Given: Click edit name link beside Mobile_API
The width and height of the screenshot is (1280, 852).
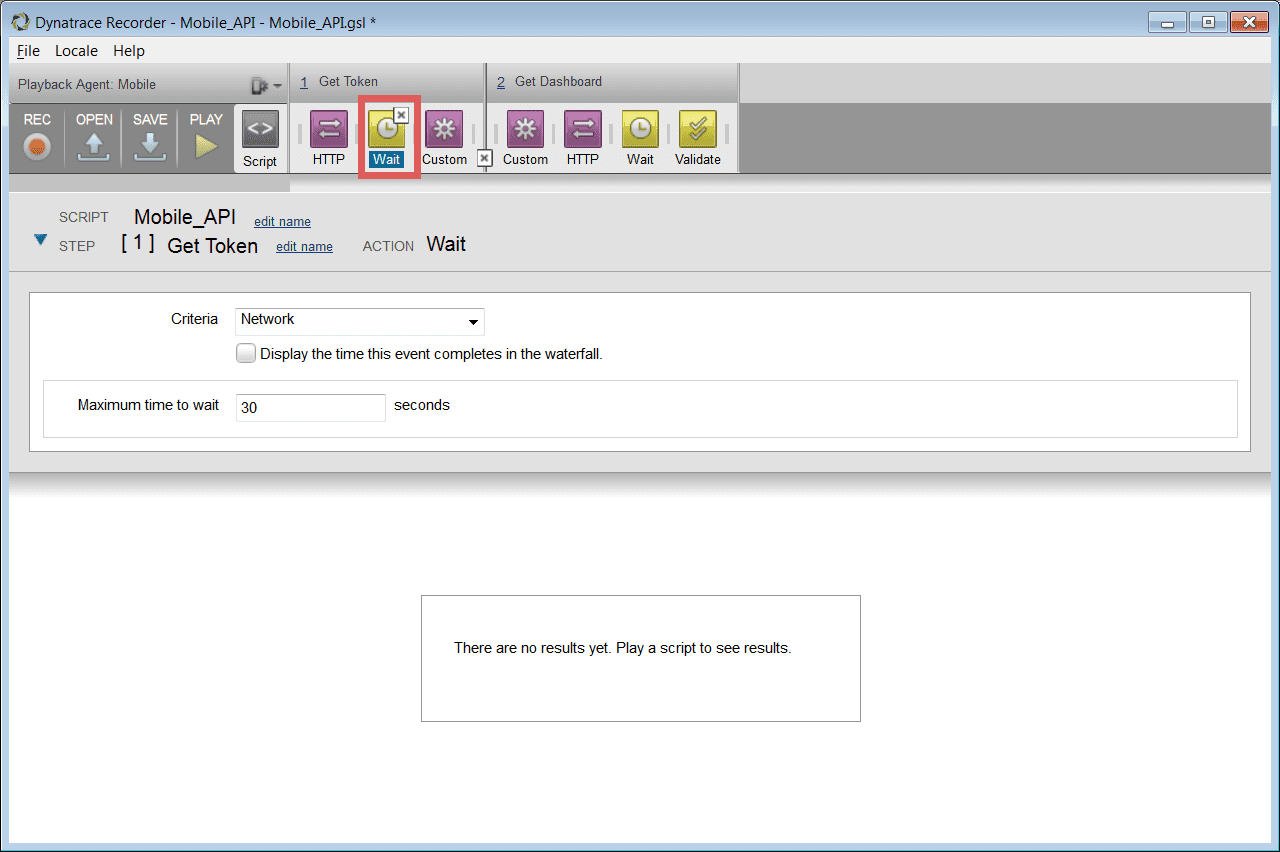Looking at the screenshot, I should (x=282, y=222).
